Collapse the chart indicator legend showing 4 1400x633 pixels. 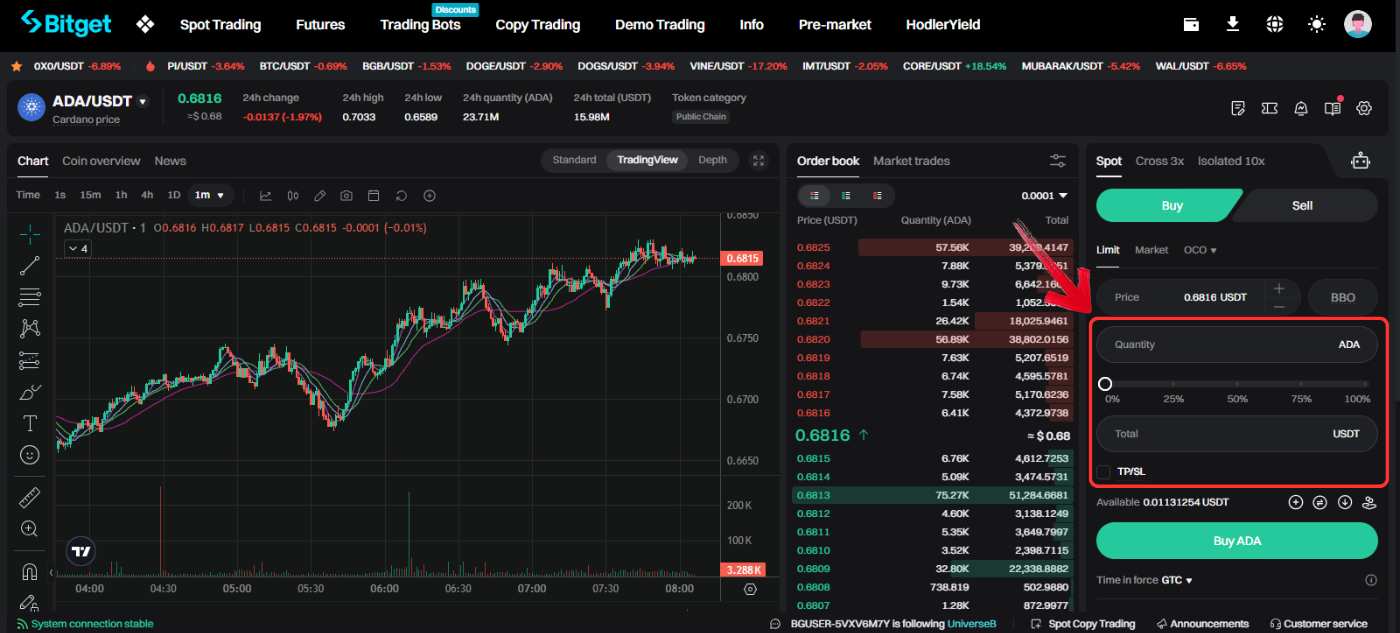click(78, 248)
